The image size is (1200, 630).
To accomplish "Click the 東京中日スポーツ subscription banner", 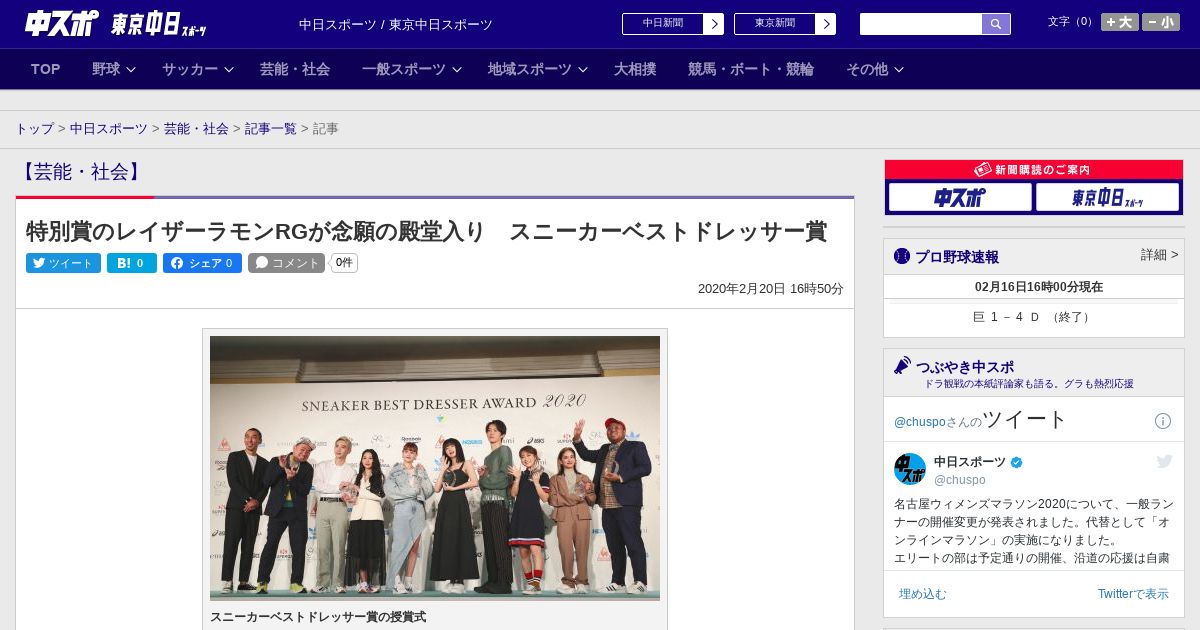I will click(1107, 197).
